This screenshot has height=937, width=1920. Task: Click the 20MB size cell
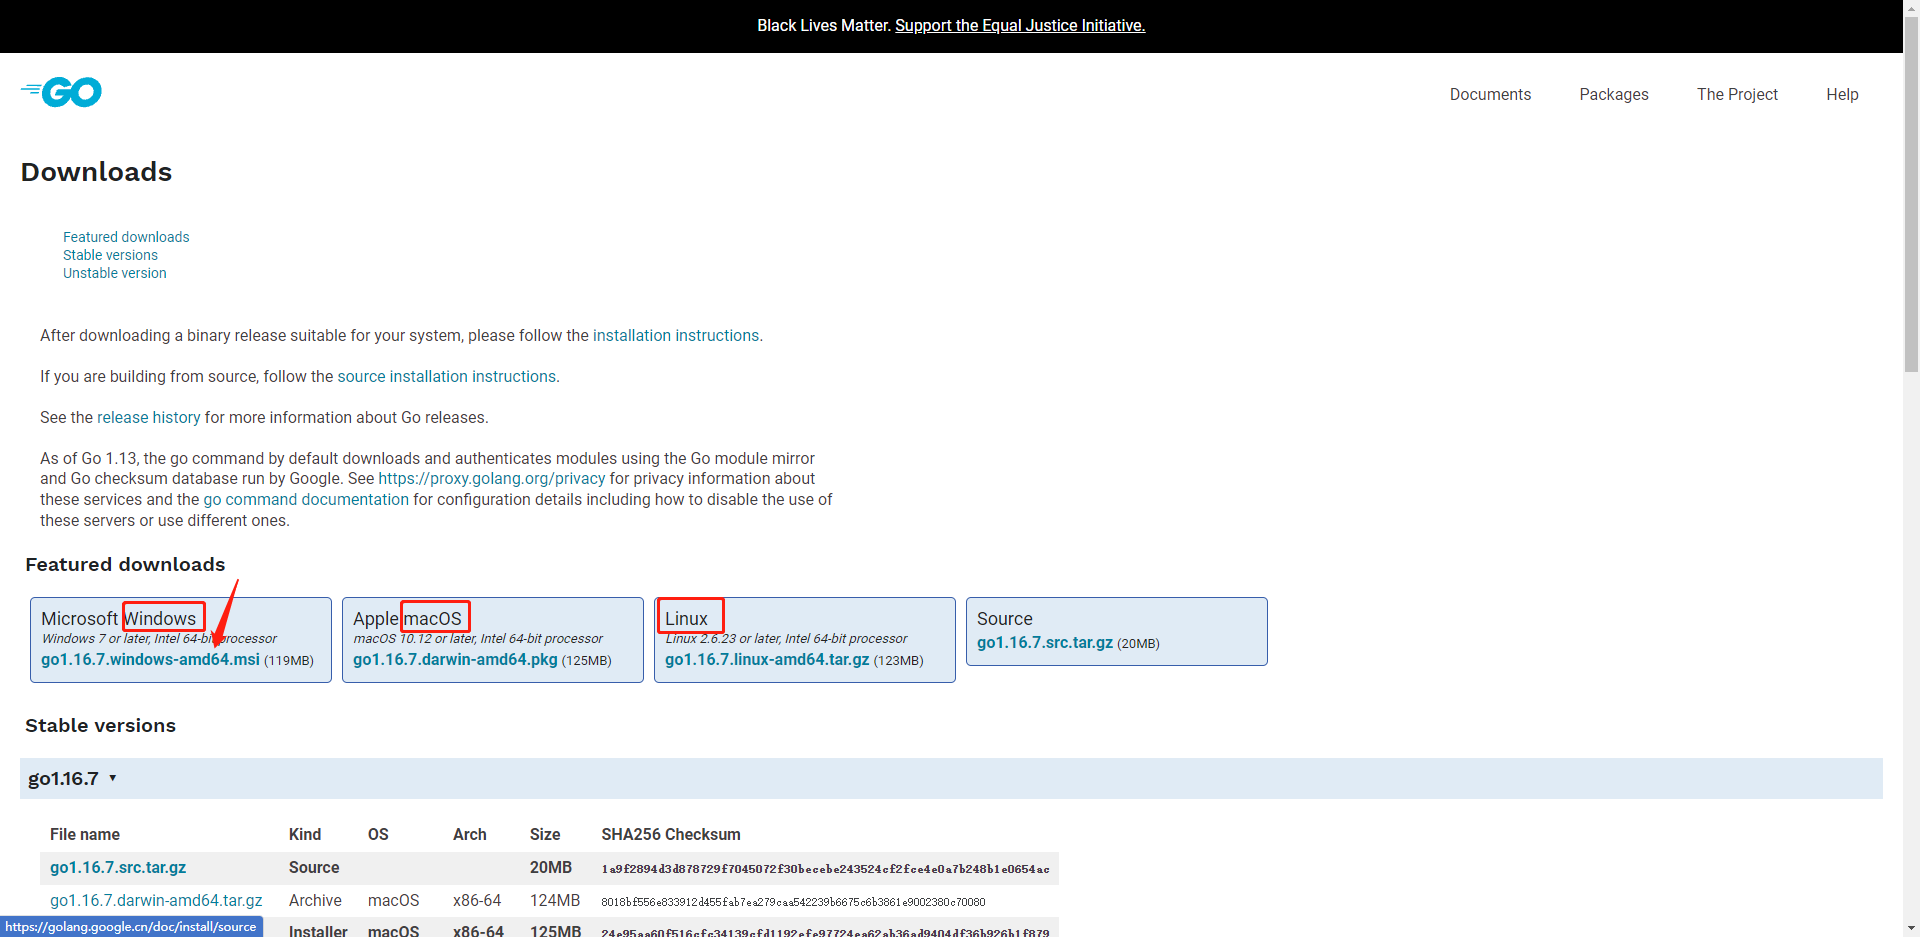[x=551, y=867]
